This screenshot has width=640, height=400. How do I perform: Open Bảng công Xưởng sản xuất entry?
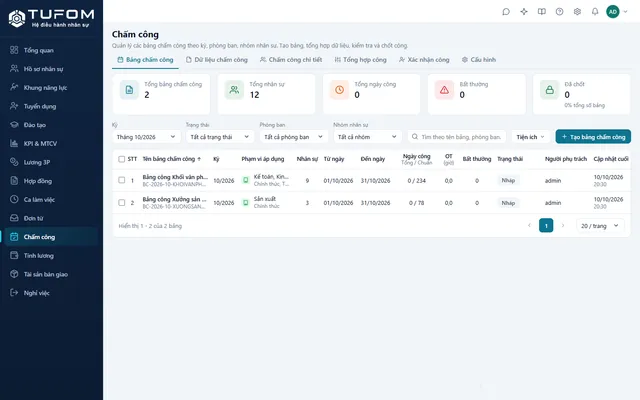[x=174, y=200]
